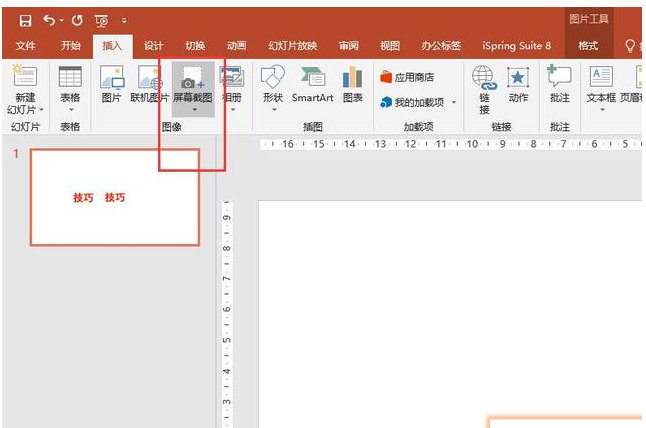The image size is (646, 428).
Task: Click the vertical ruler
Action: (227, 314)
